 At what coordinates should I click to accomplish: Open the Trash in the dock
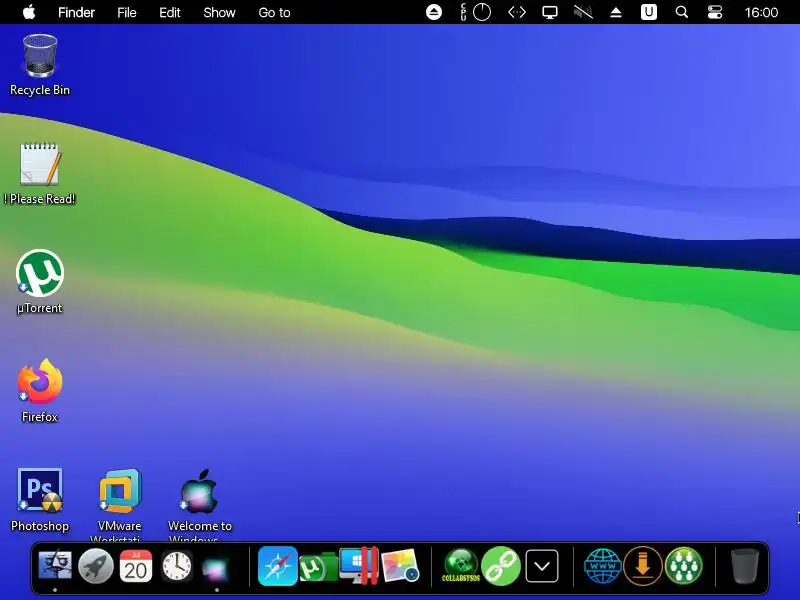coord(745,565)
